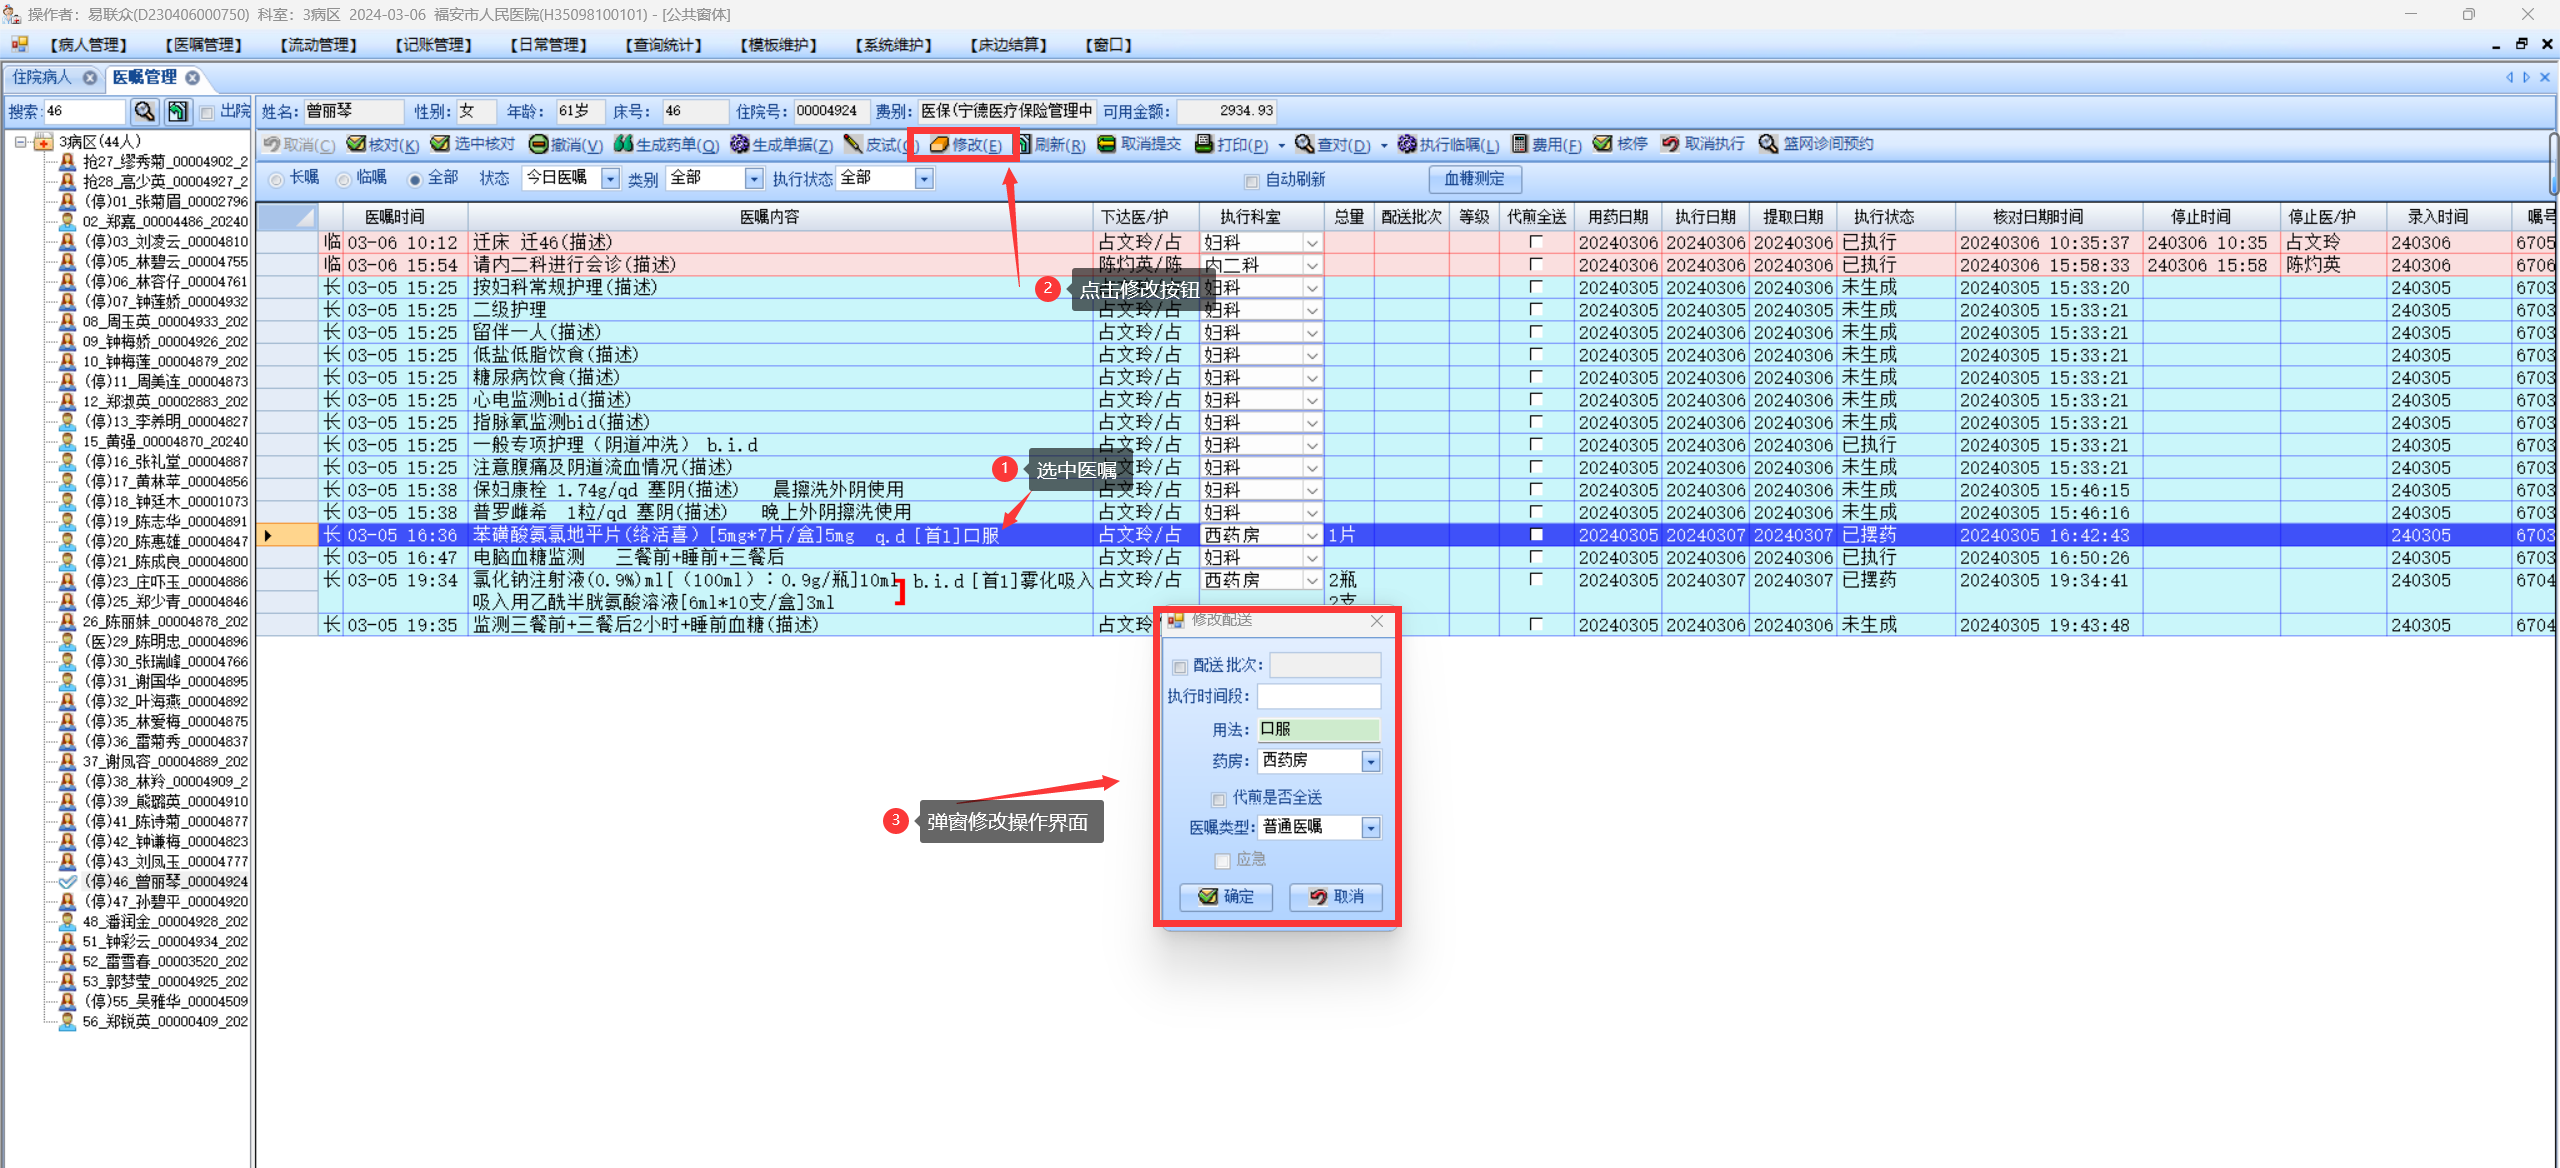Open the 今日医嘱 status dropdown
This screenshot has width=2560, height=1168.
pos(610,178)
